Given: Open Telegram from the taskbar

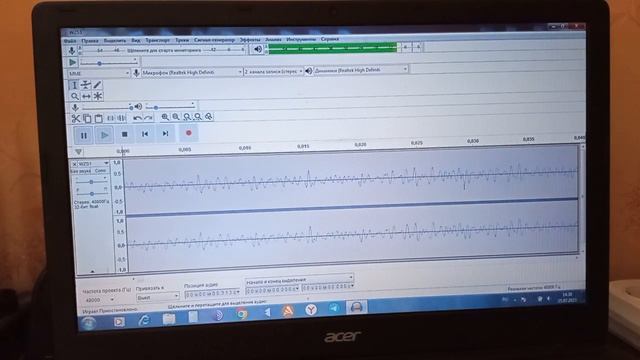Looking at the screenshot, I should pos(334,308).
